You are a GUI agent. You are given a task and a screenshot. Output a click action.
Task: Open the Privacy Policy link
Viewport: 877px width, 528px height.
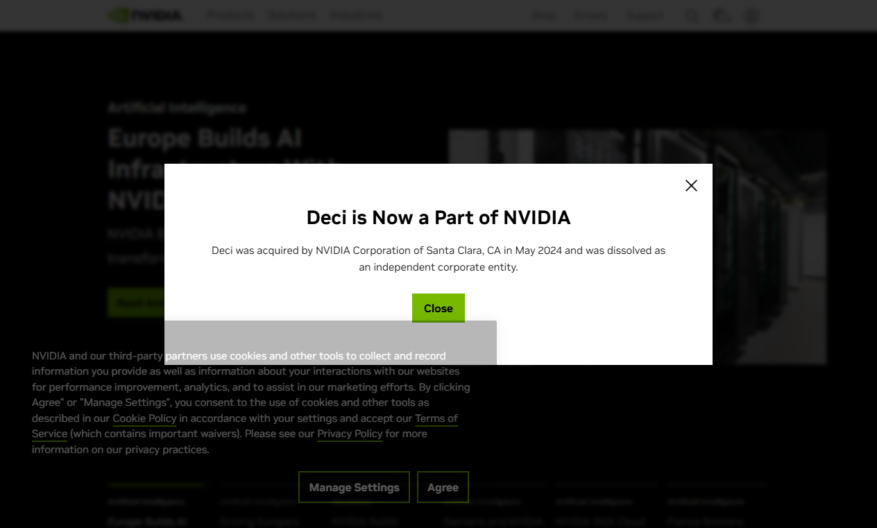[350, 434]
